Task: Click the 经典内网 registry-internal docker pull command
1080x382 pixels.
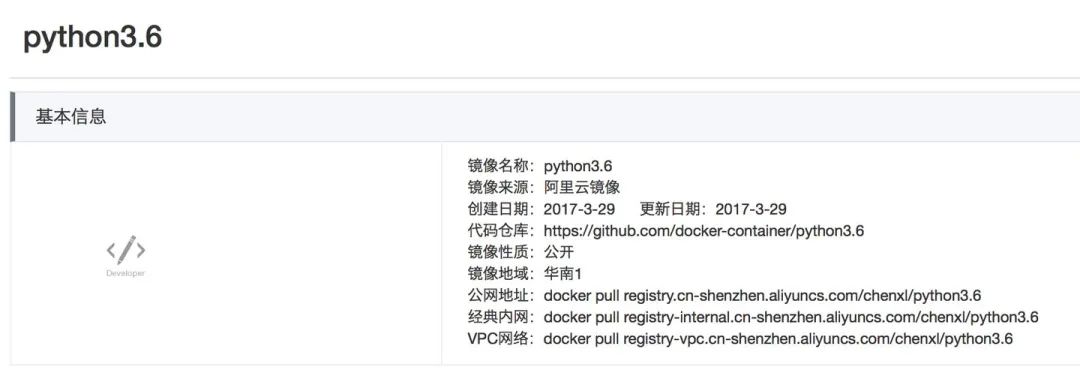Action: (x=791, y=317)
